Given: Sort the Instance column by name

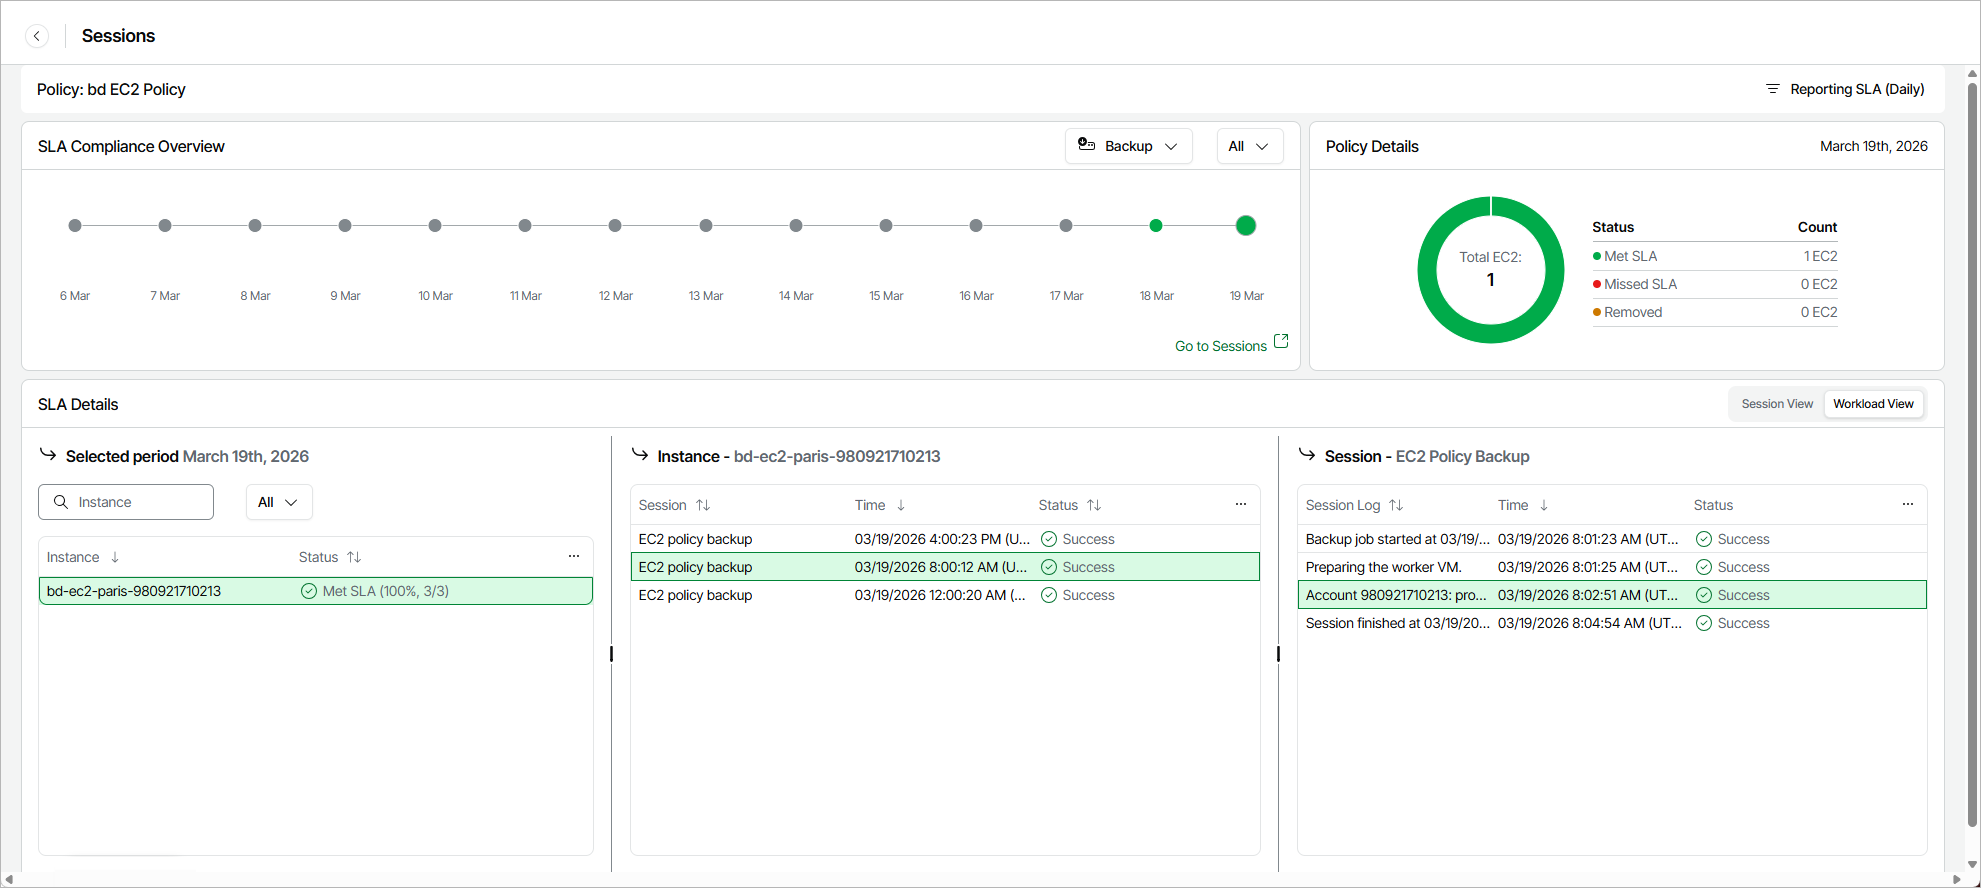Looking at the screenshot, I should [115, 557].
